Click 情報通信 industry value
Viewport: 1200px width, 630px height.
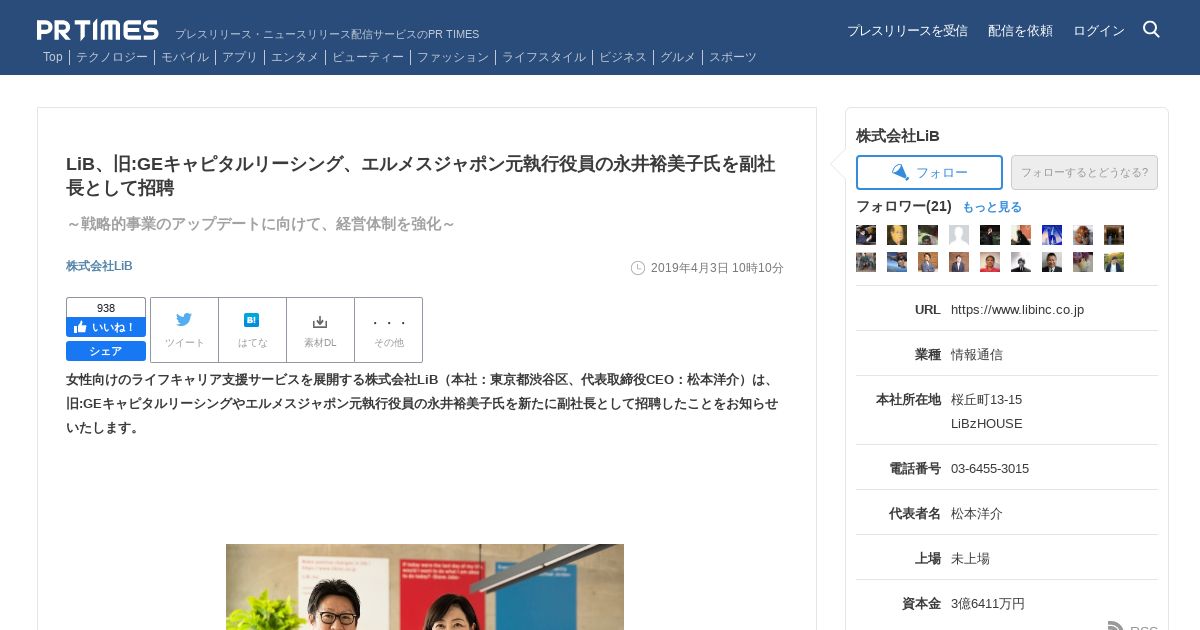[x=977, y=355]
